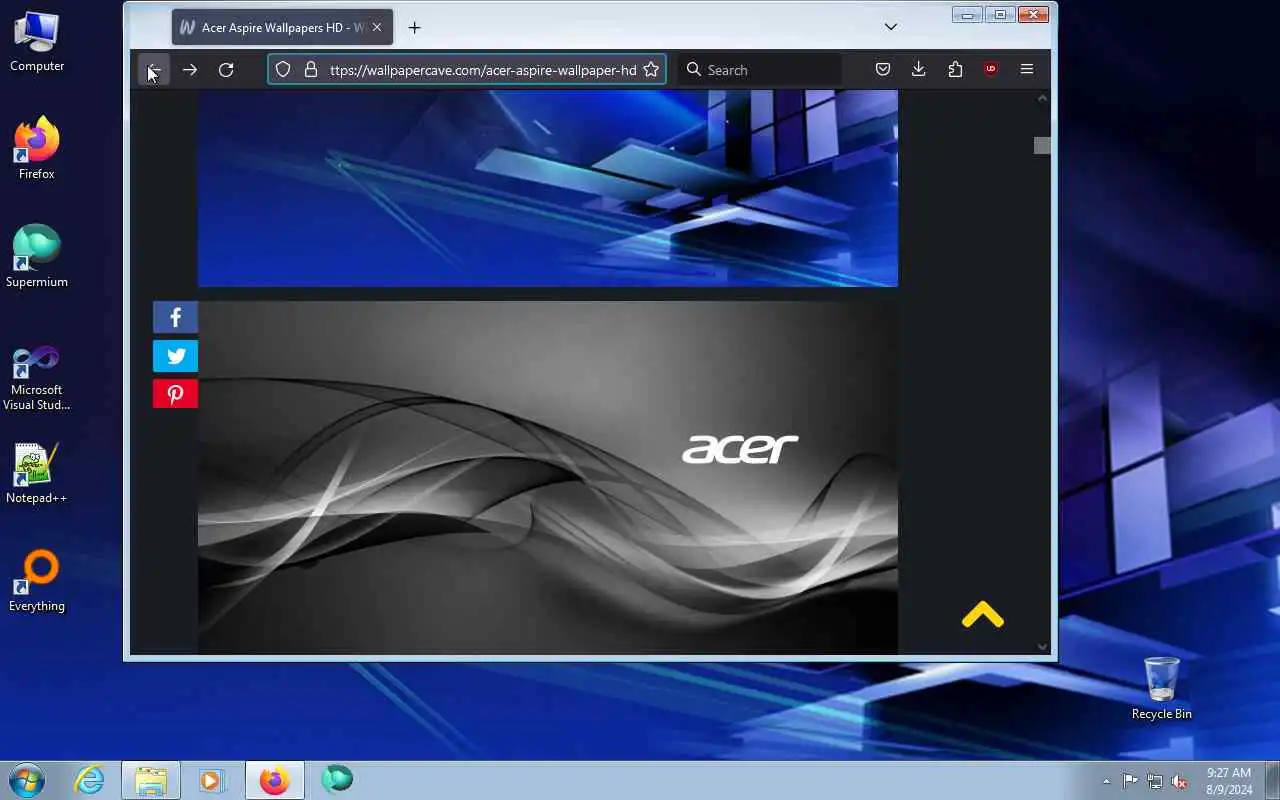Open the Extensions puzzle icon
This screenshot has width=1280, height=800.
point(955,69)
